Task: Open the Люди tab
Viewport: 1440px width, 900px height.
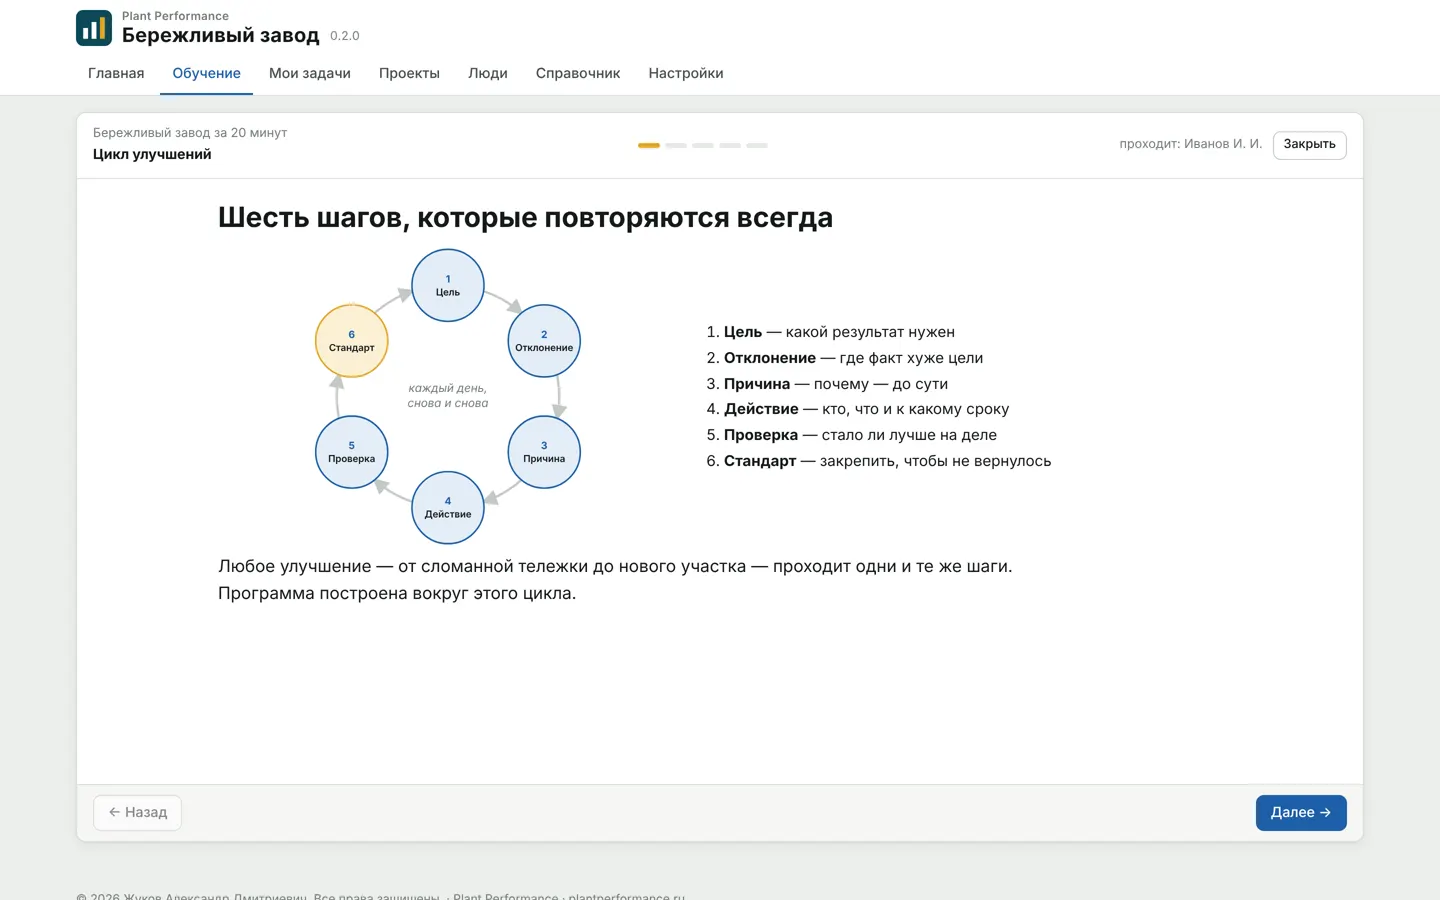Action: click(x=488, y=73)
